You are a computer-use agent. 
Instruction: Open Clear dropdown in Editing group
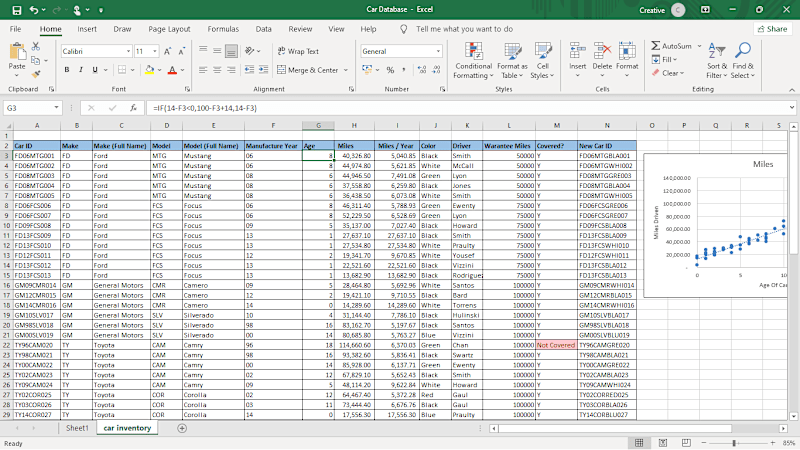667,73
